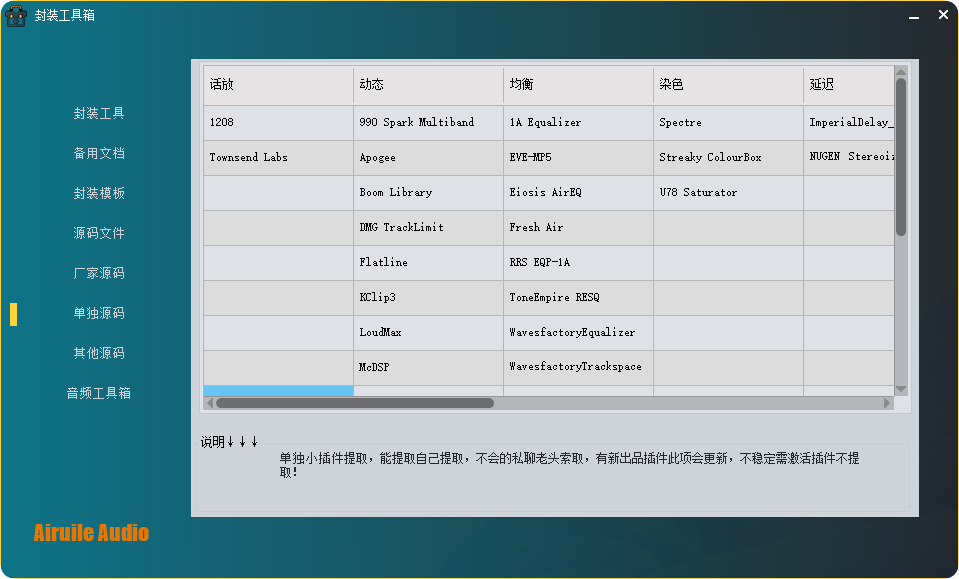Click the vertical scrollbar down arrow
959x579 pixels.
click(901, 389)
